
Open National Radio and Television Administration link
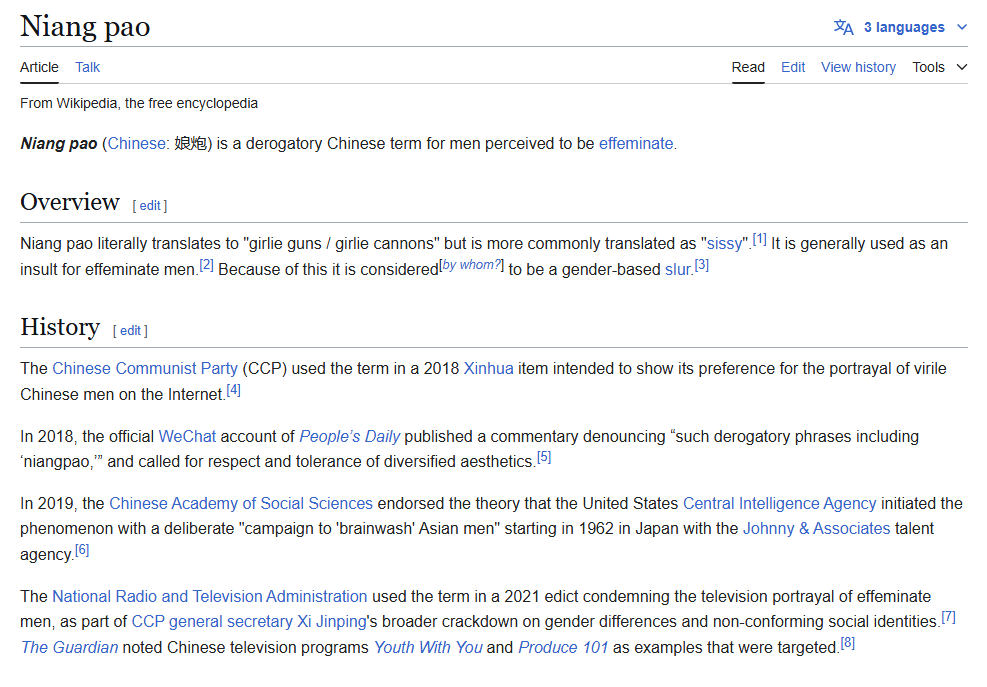[209, 595]
